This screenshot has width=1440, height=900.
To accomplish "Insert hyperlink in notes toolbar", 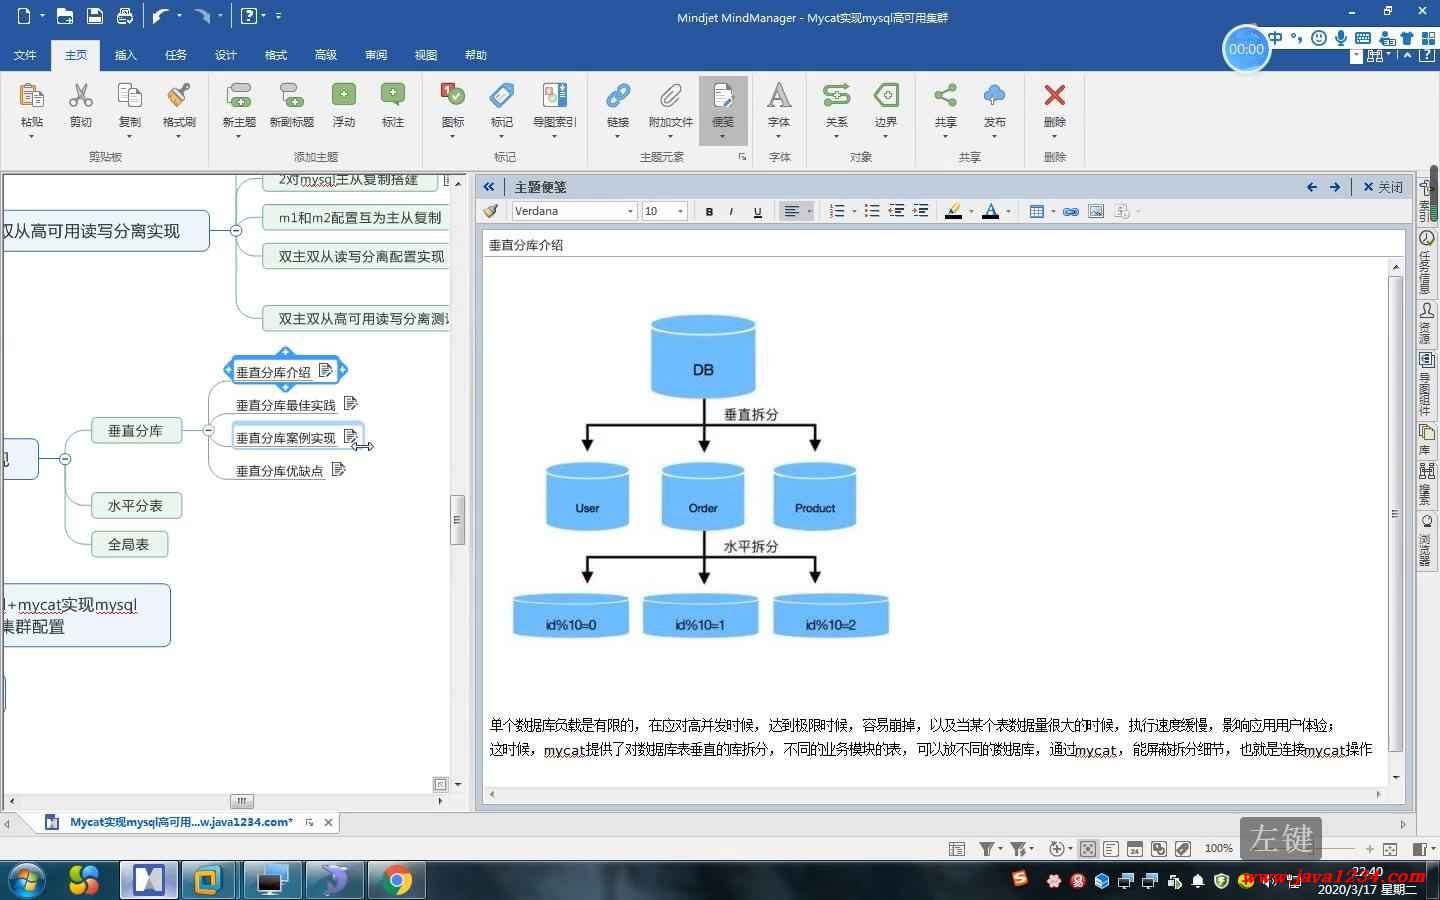I will (x=1071, y=211).
